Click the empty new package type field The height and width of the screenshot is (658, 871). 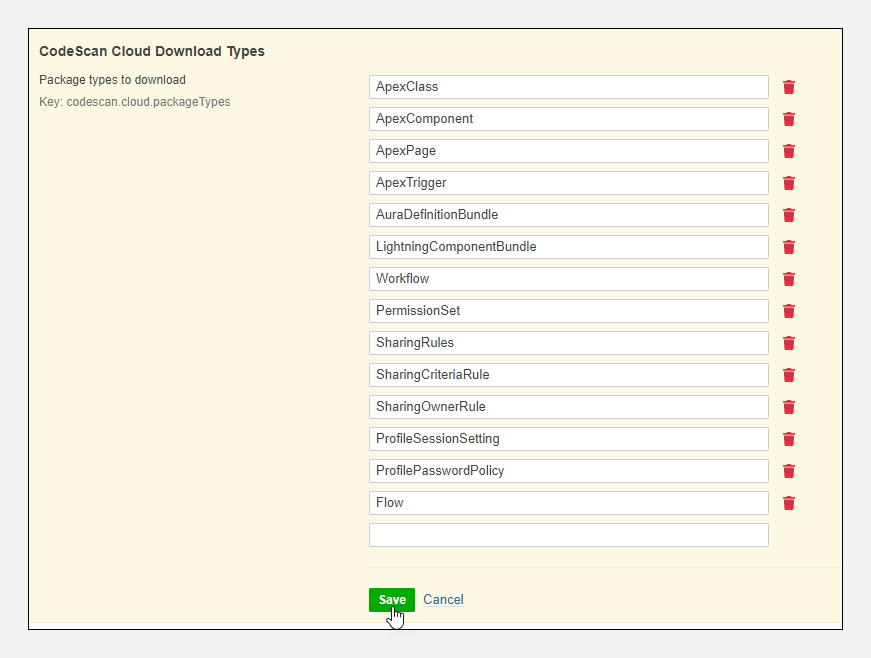568,535
